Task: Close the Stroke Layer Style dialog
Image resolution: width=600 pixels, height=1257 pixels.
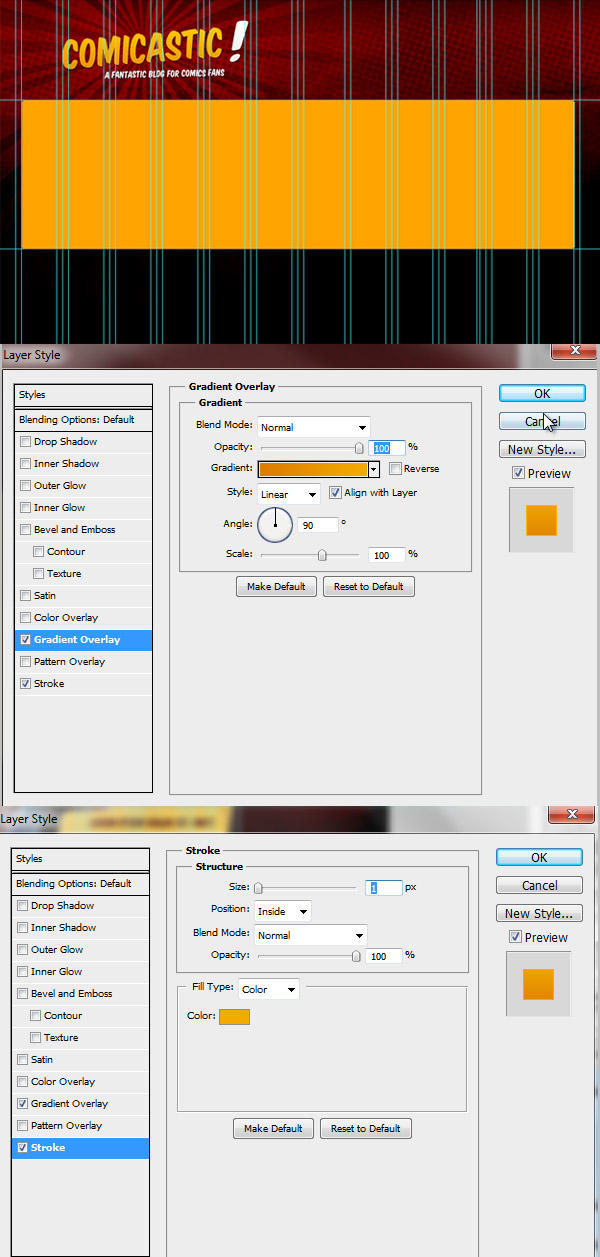Action: [572, 815]
